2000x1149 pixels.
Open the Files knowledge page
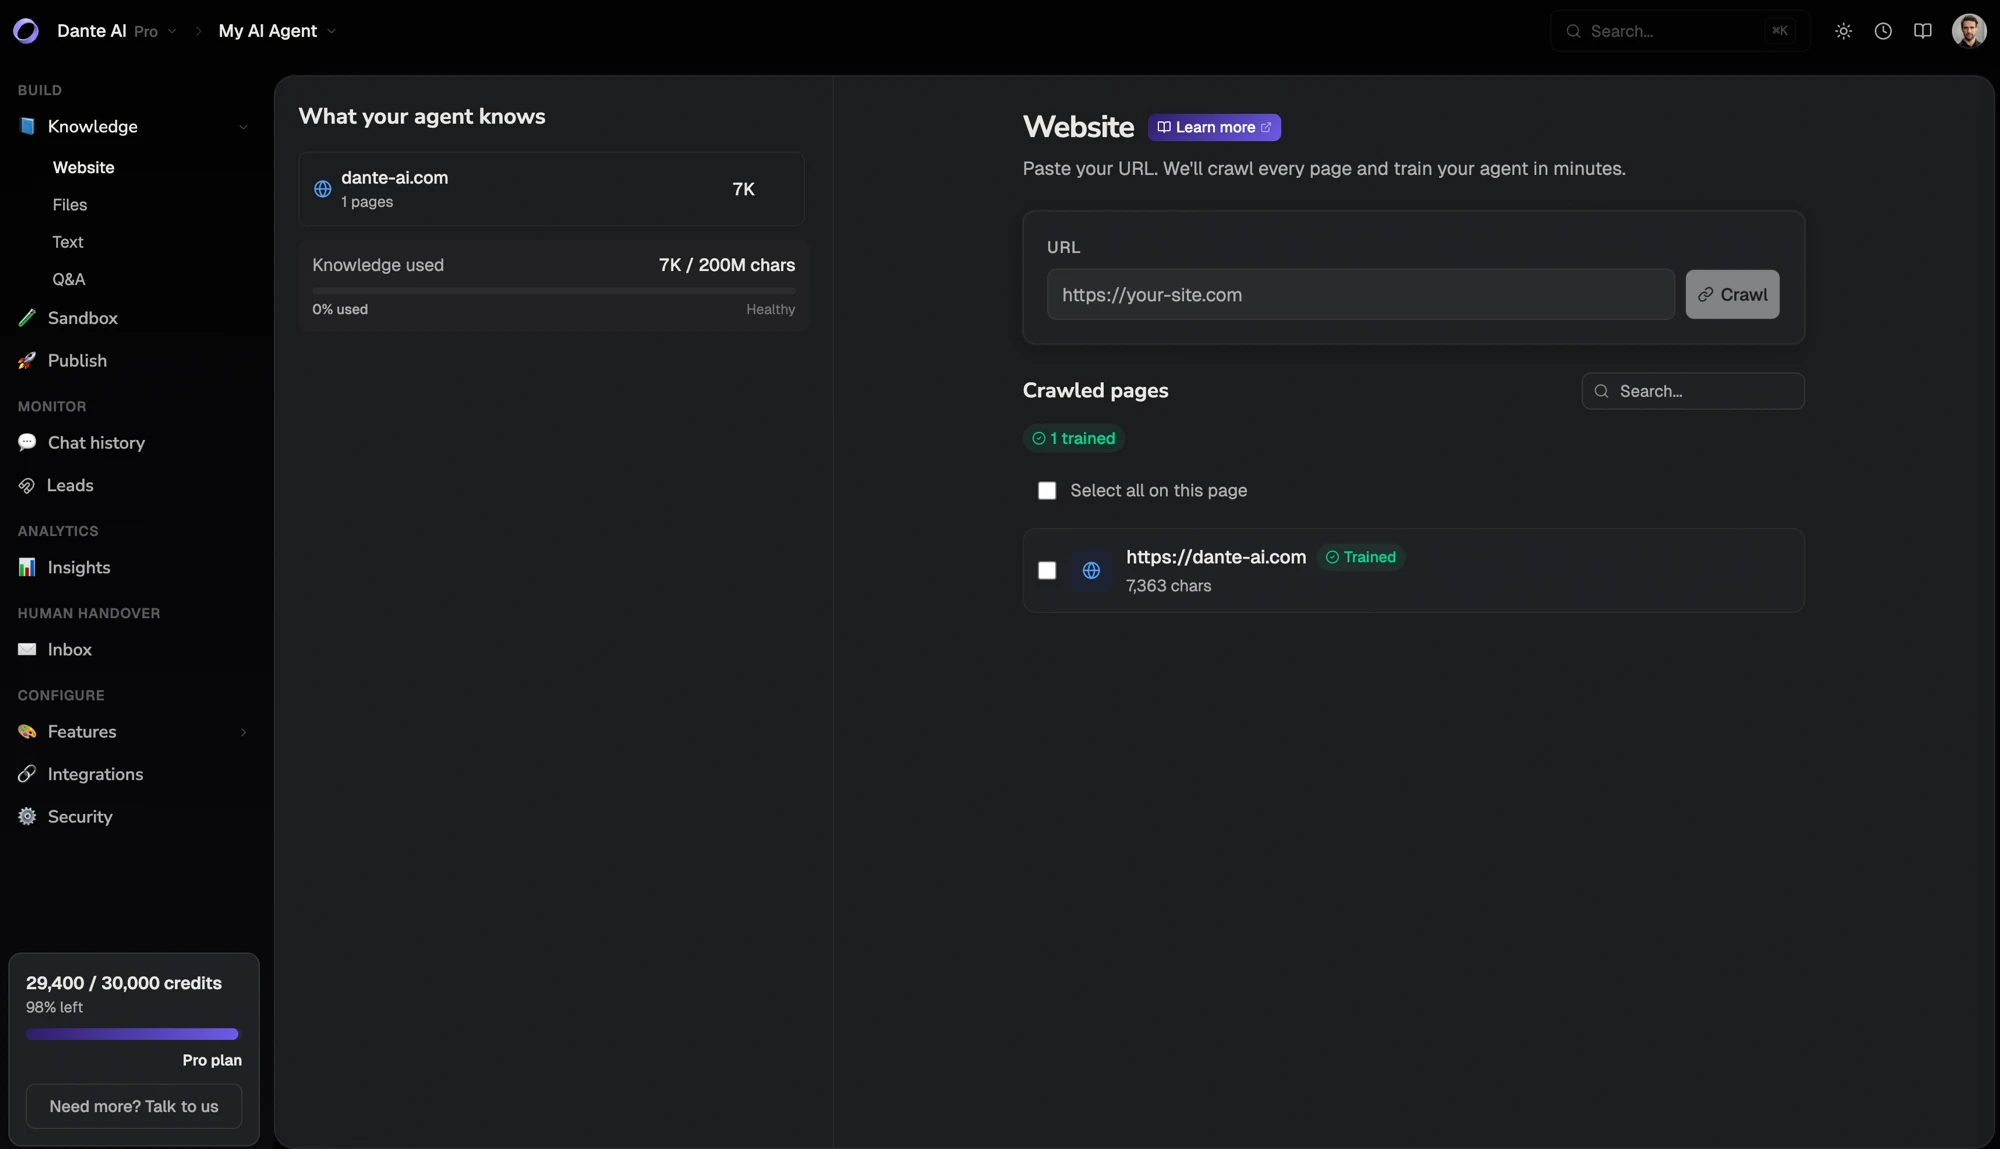pos(70,205)
